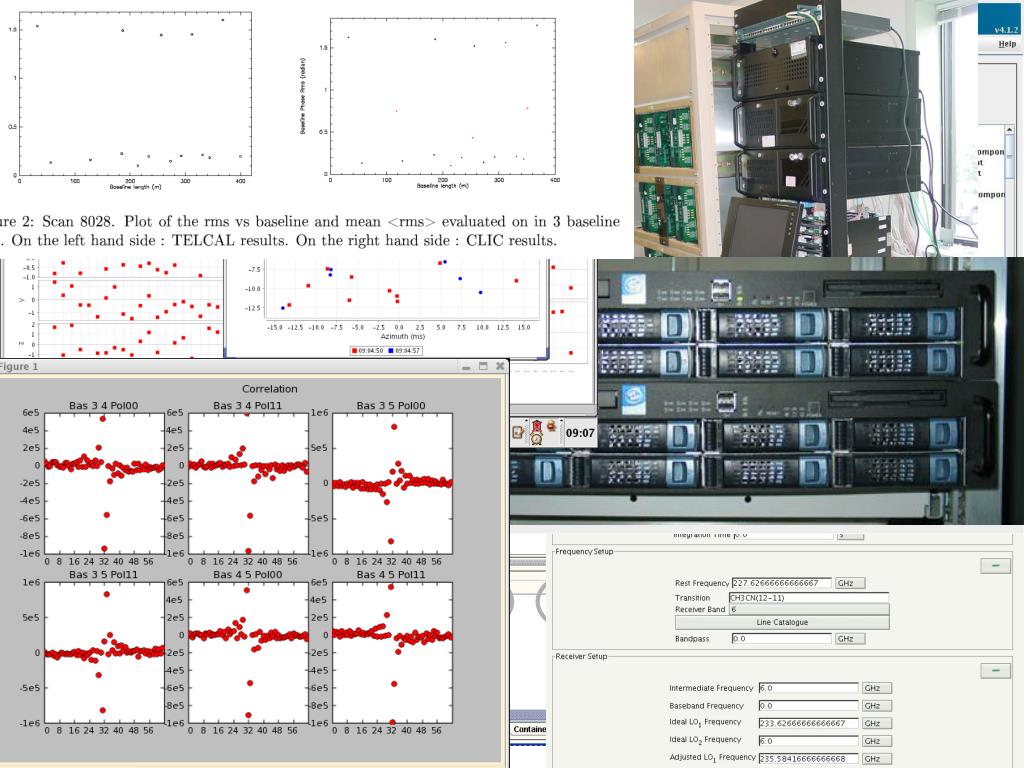
Task: Click the Transition field showing CH3CN(12-11)
Action: click(x=808, y=598)
